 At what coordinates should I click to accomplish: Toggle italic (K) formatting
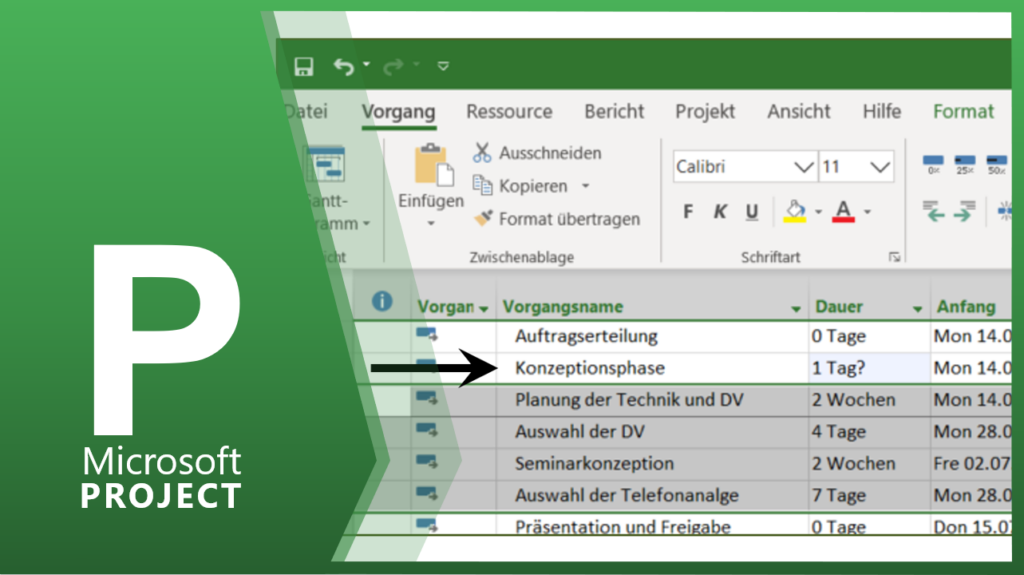tap(720, 212)
